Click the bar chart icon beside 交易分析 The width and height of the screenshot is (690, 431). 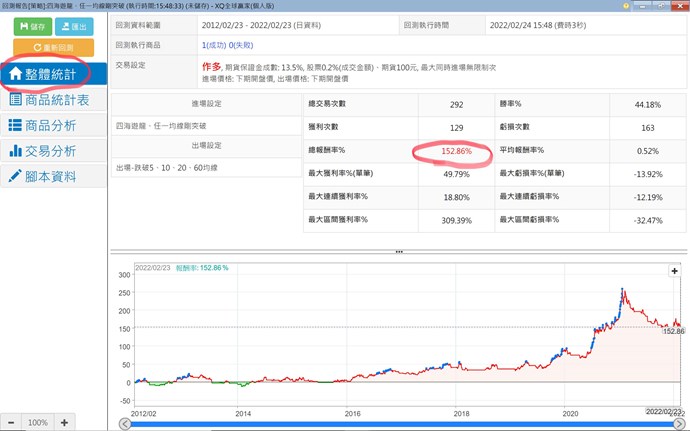click(x=16, y=151)
